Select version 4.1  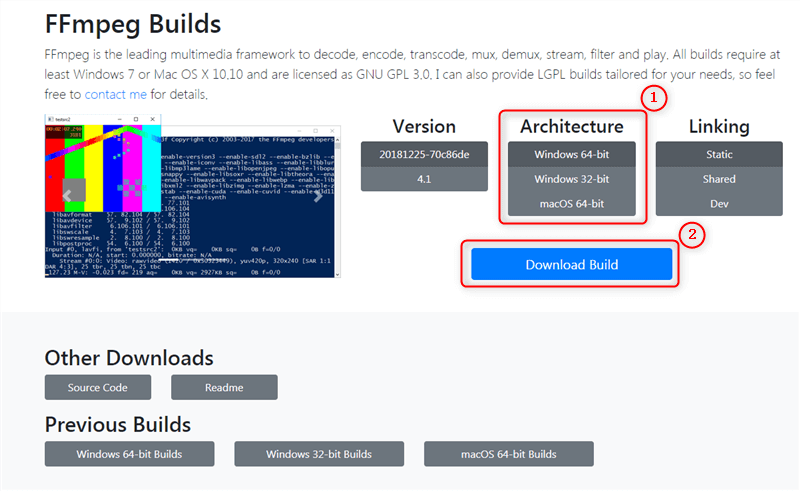tap(423, 180)
